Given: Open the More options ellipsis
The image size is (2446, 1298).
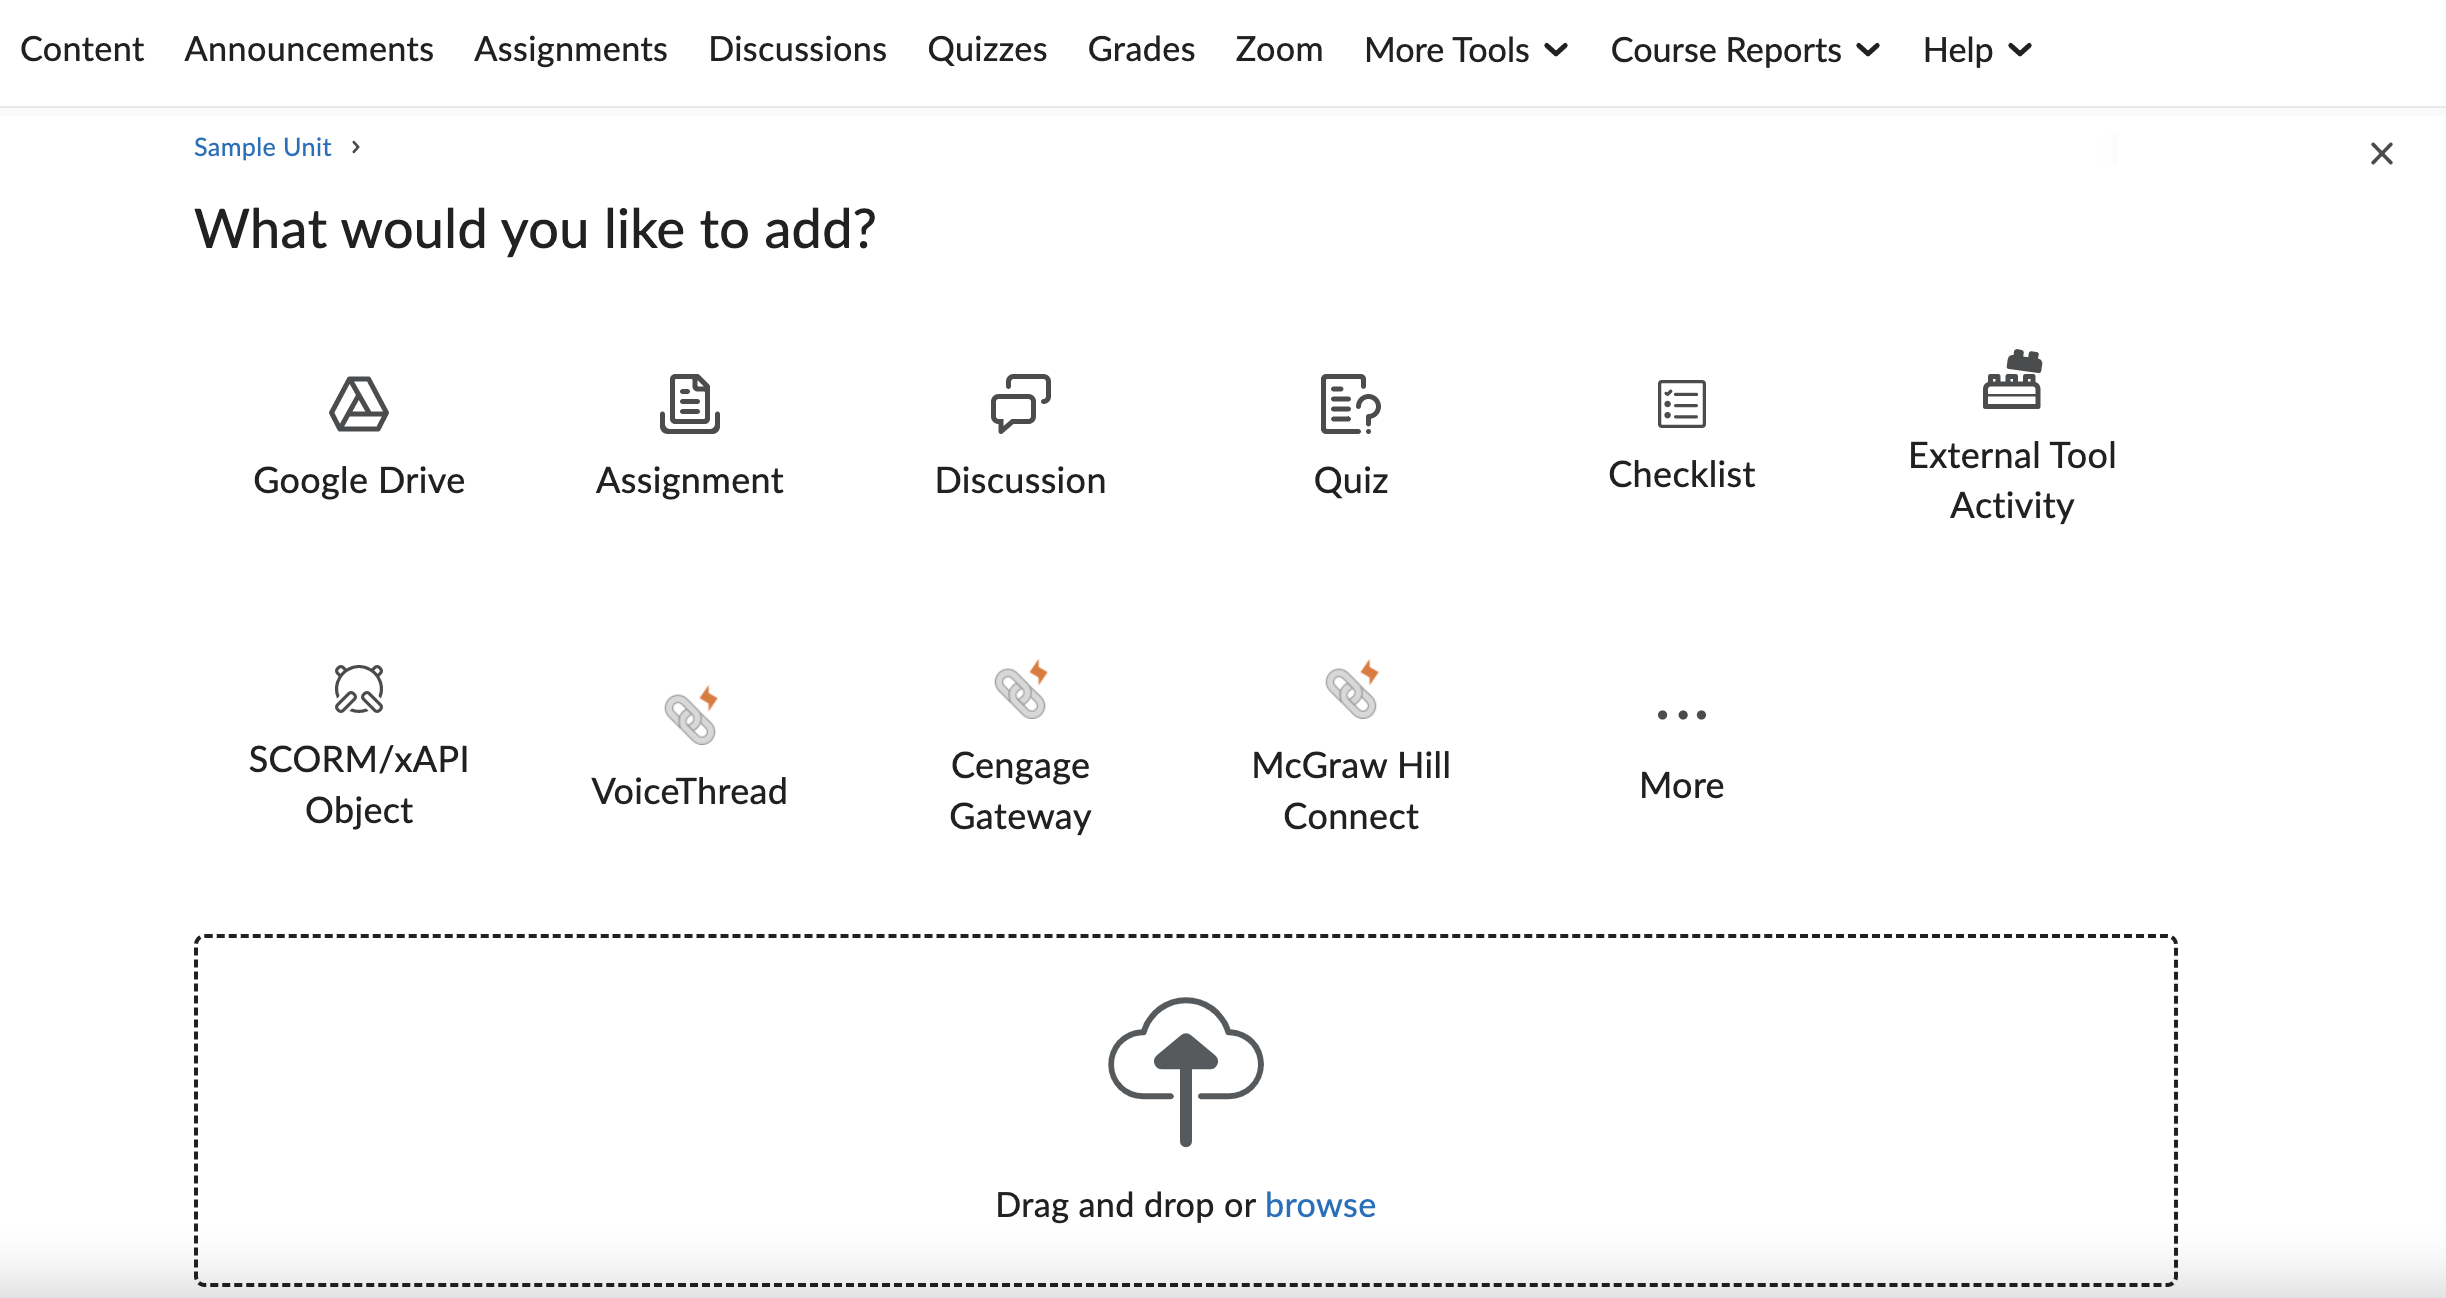Looking at the screenshot, I should pyautogui.click(x=1681, y=715).
